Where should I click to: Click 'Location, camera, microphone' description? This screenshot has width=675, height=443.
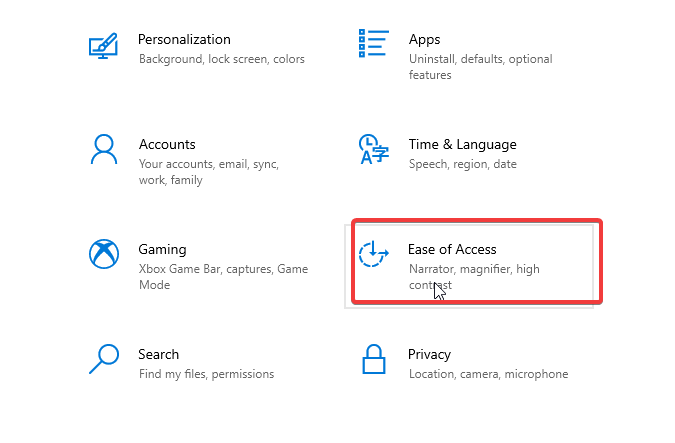pyautogui.click(x=488, y=374)
